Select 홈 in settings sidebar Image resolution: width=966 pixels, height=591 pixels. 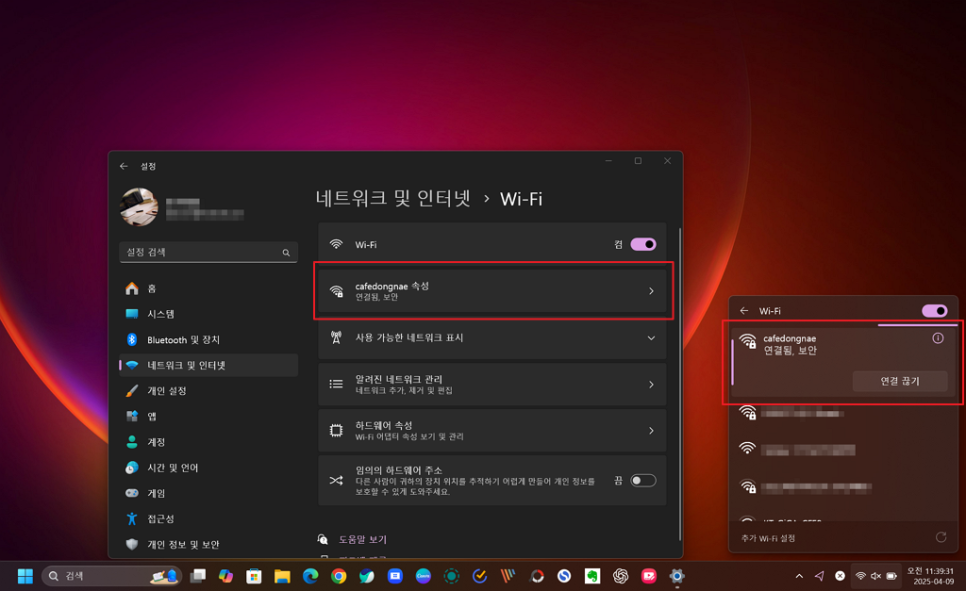pyautogui.click(x=208, y=288)
